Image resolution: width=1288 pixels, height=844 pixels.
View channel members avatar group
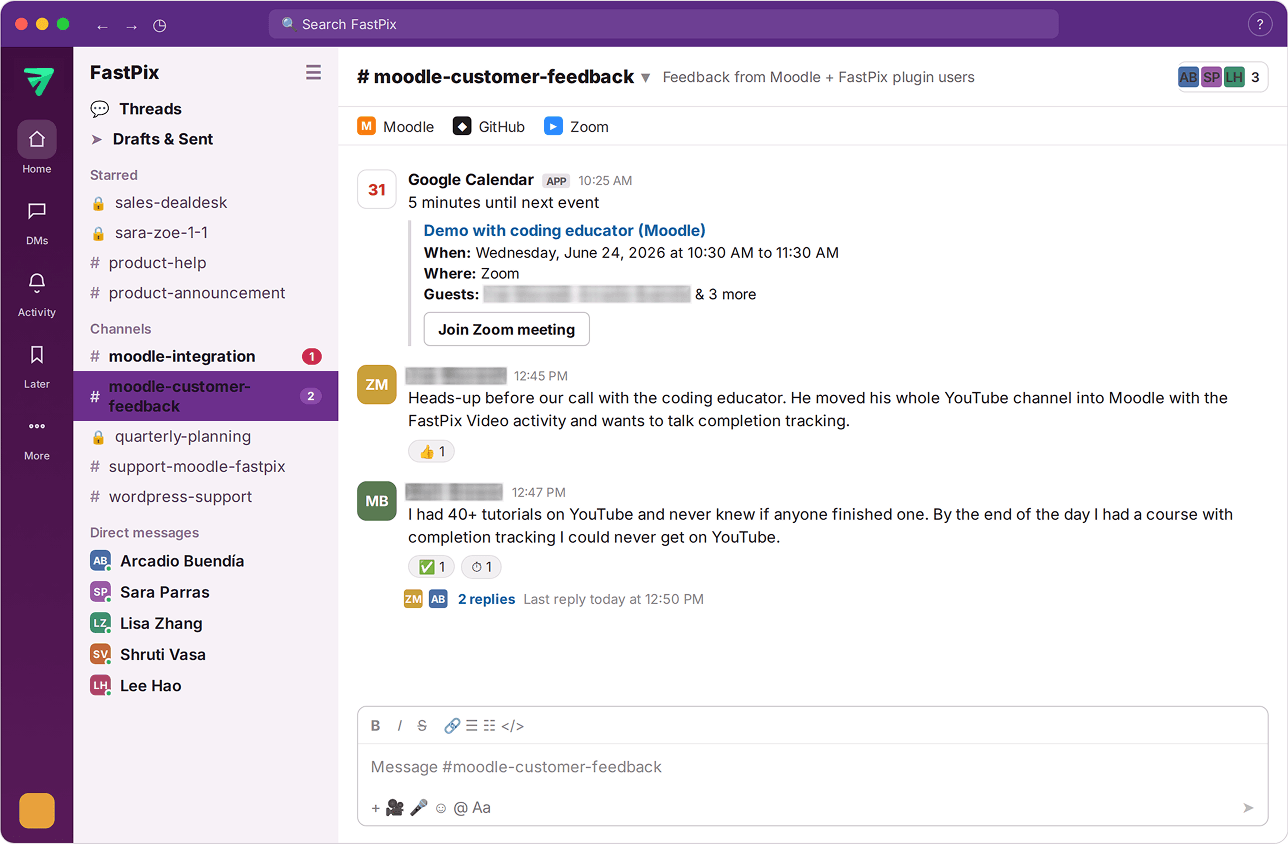(x=1223, y=77)
